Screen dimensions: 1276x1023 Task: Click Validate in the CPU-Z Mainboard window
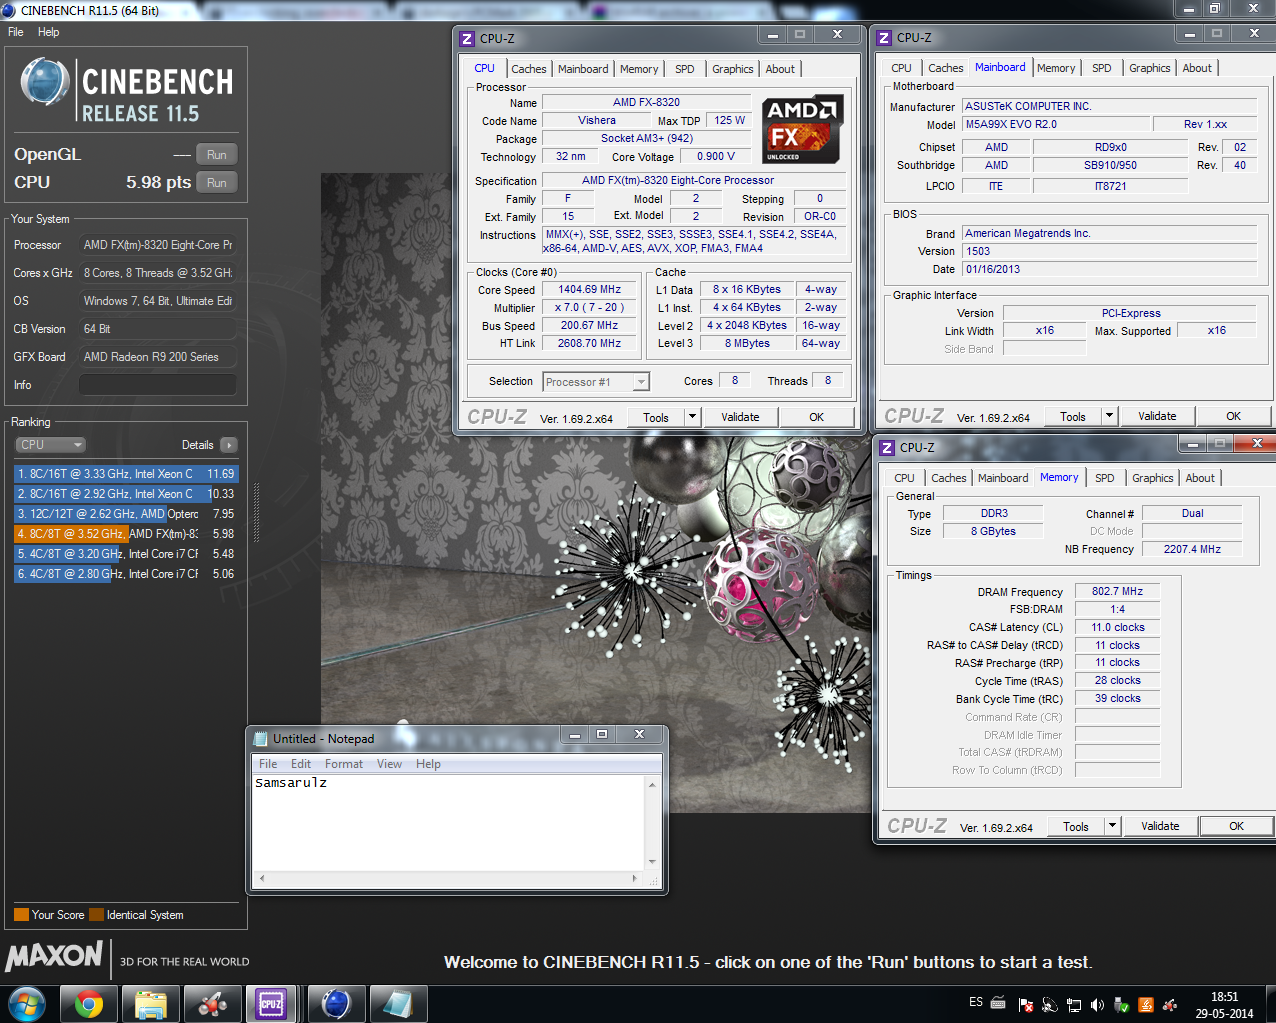click(x=1157, y=416)
